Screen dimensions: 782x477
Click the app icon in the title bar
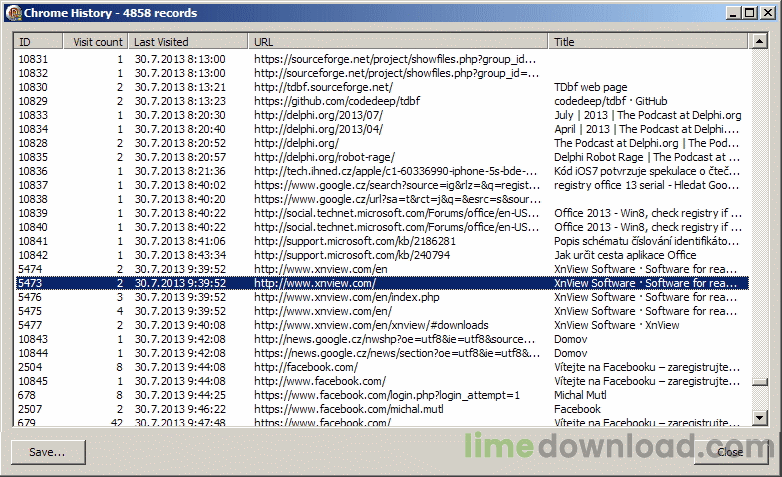pos(13,13)
